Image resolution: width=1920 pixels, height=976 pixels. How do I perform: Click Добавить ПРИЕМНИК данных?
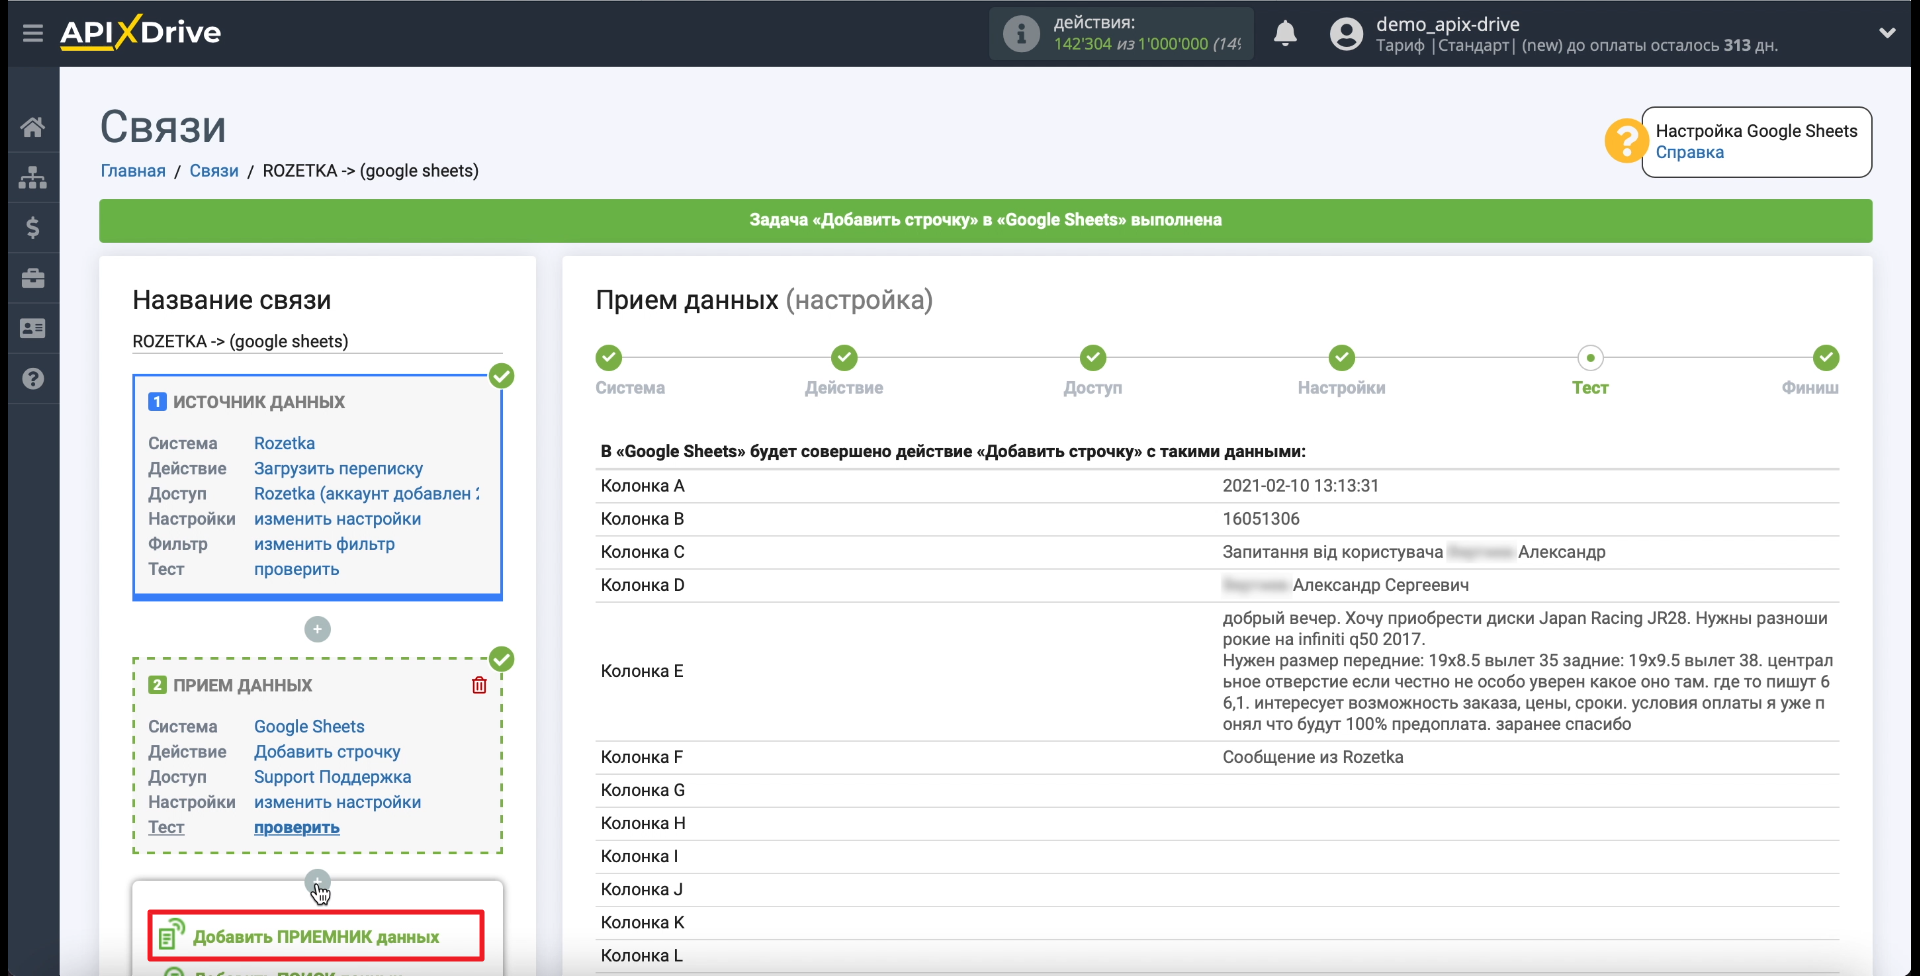316,936
